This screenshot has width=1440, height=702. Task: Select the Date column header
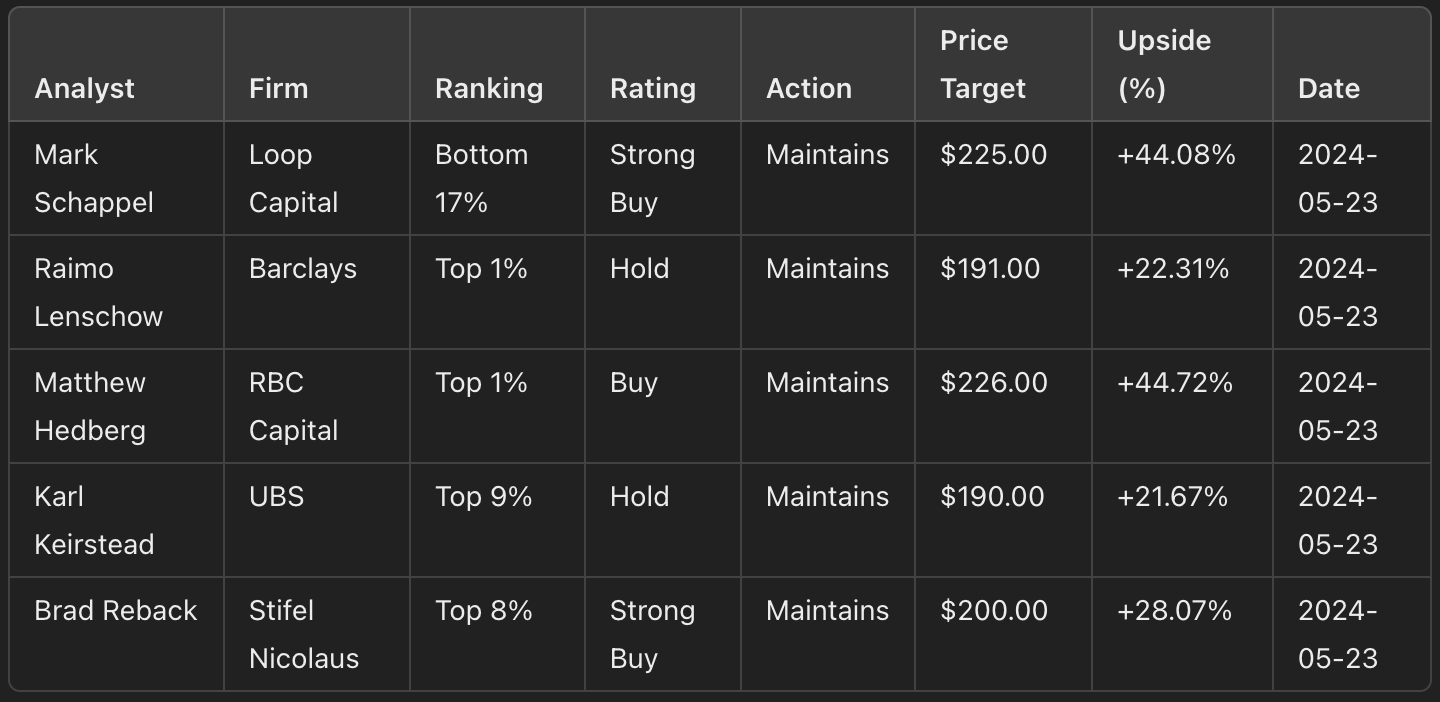1329,88
